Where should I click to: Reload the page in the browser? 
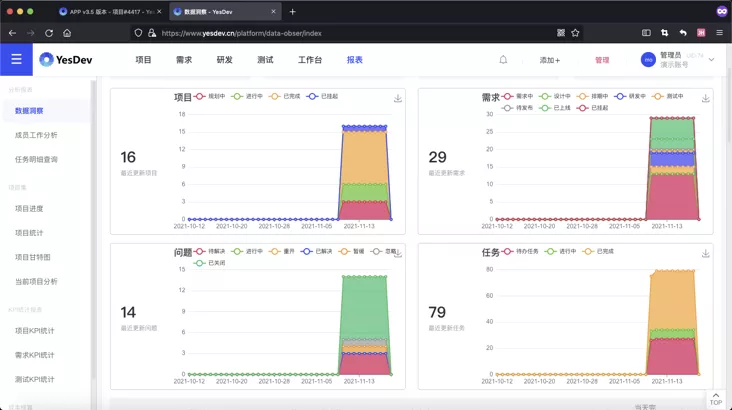[49, 33]
